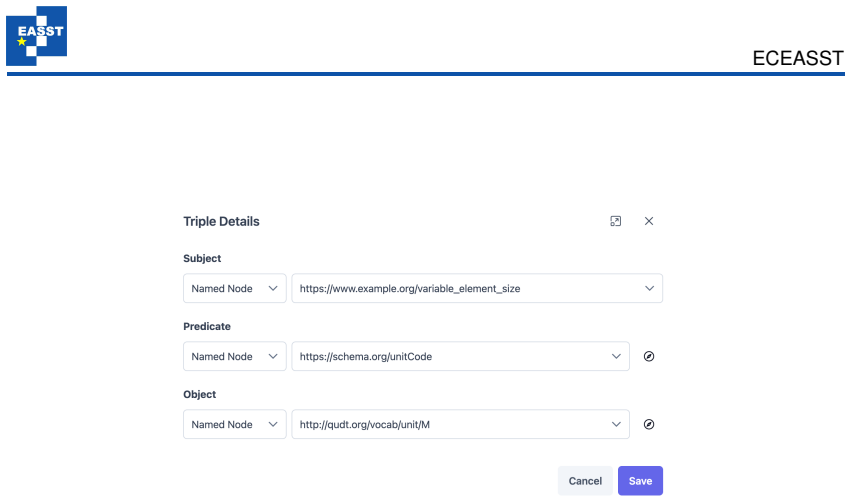
Task: Open the Subject Named Node type dropdown
Action: click(234, 288)
